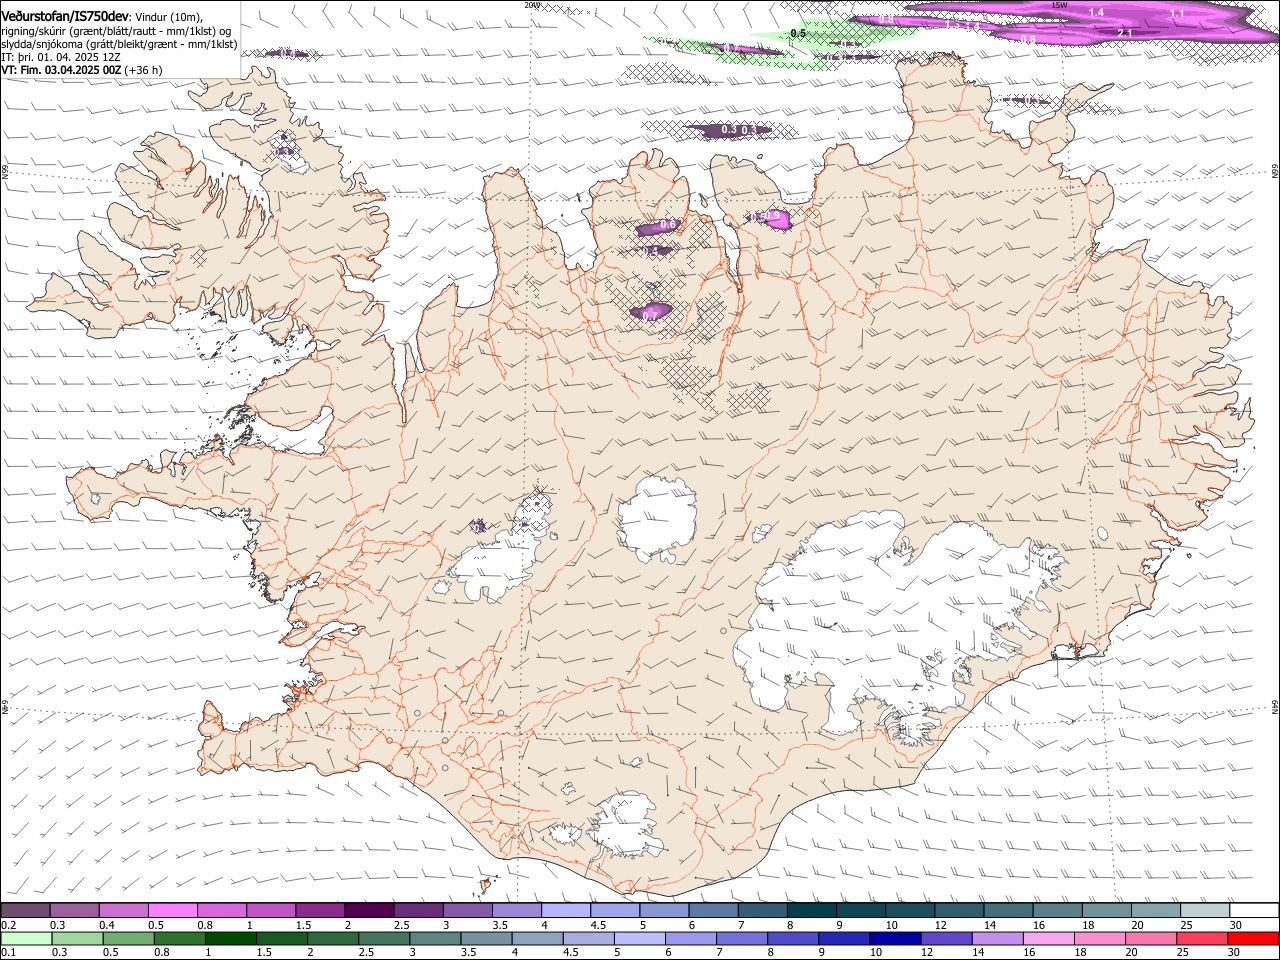Select the bright pink swatch between 0.5 and 0.8
Viewport: 1280px width, 960px height.
(172, 911)
